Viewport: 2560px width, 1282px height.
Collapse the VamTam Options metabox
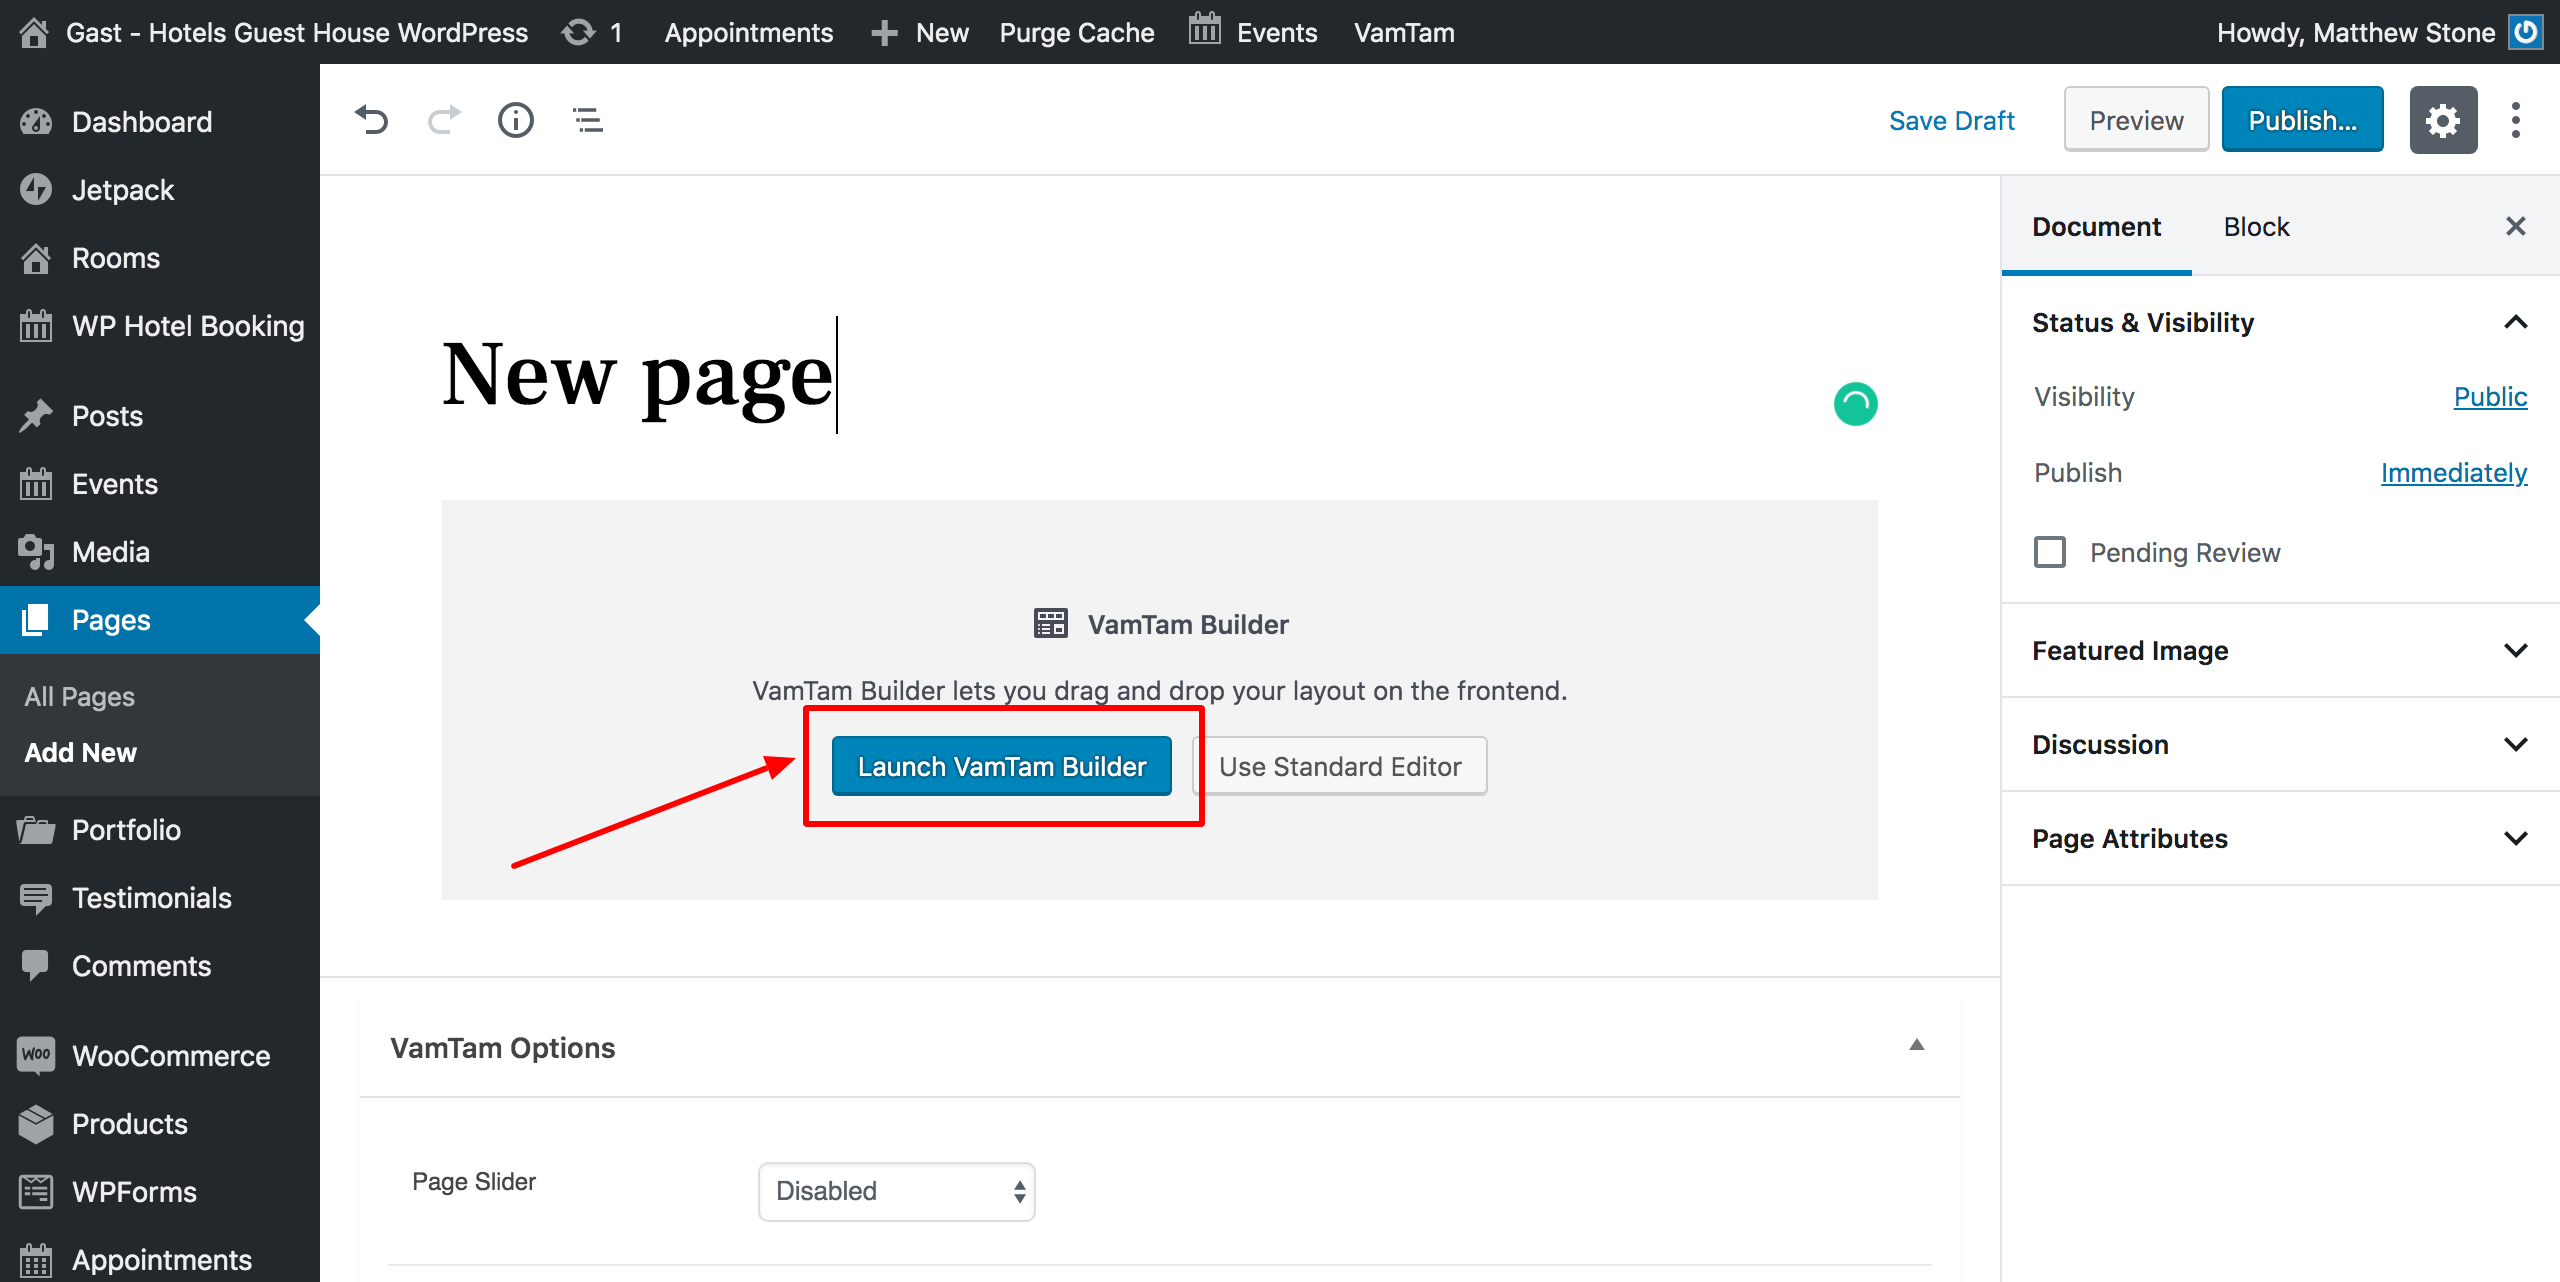(x=1916, y=1046)
